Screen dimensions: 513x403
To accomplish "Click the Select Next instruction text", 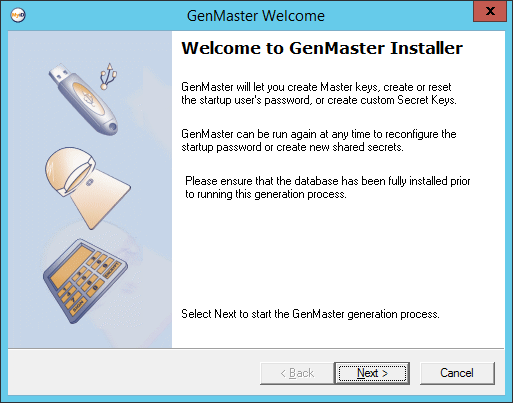I will (x=310, y=314).
